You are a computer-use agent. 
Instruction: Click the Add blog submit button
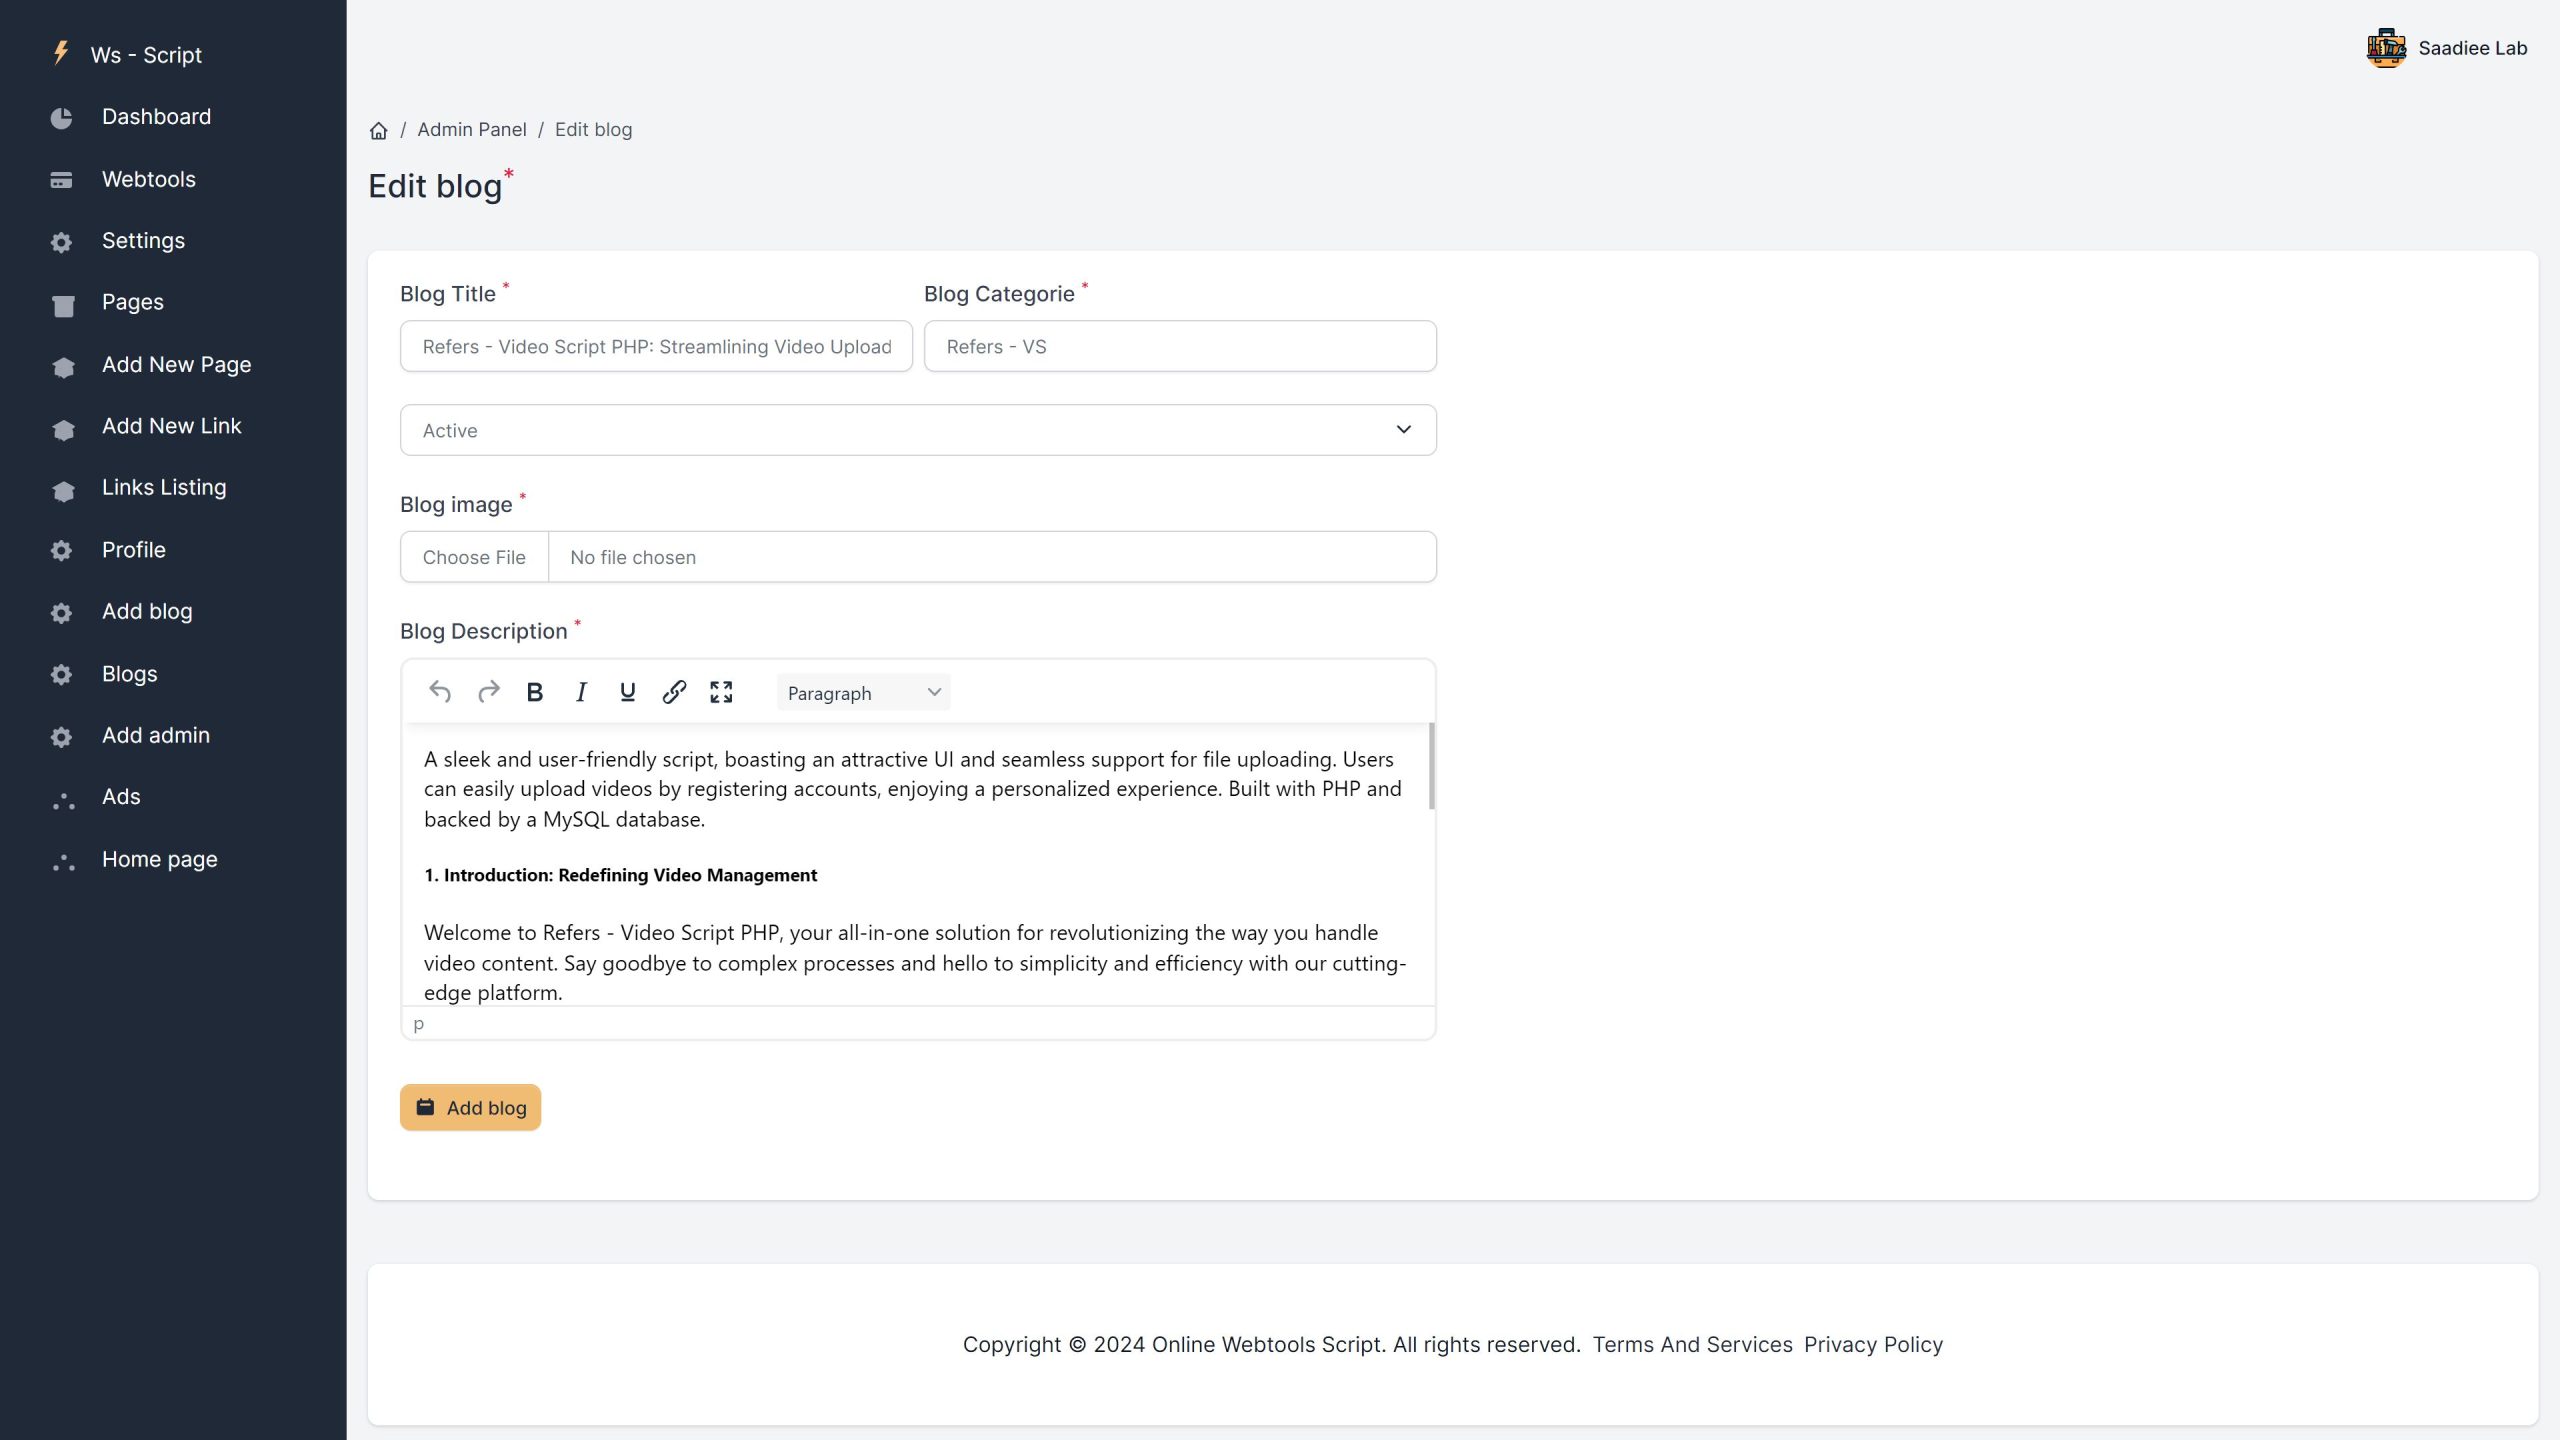click(469, 1106)
